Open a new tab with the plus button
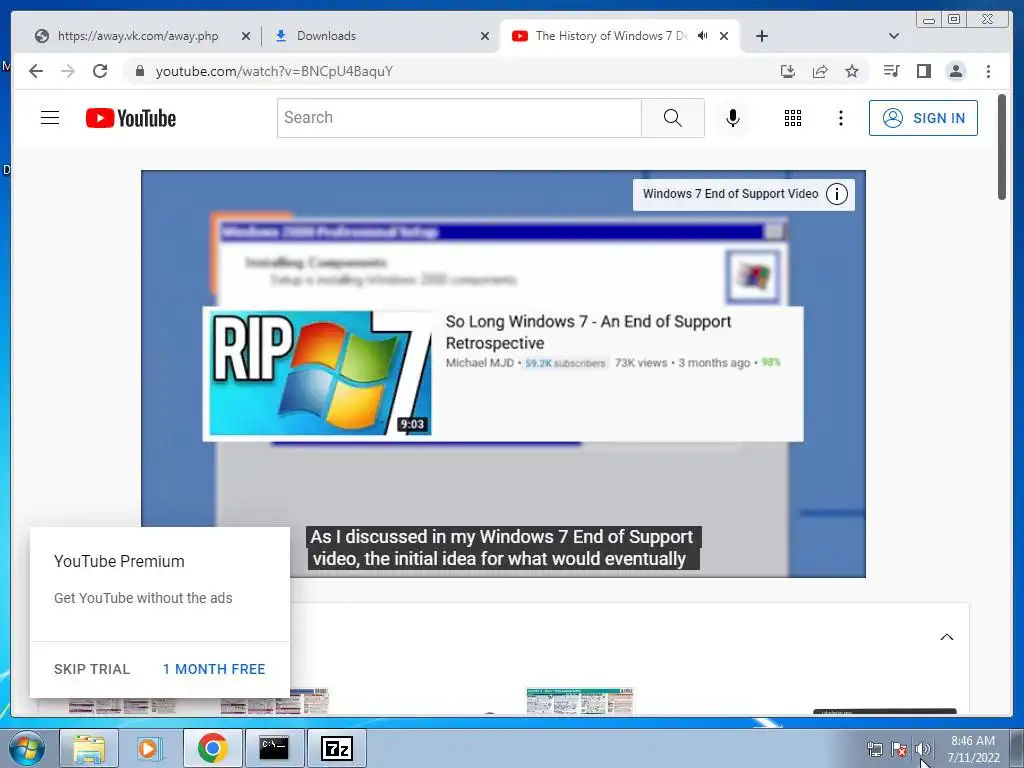The width and height of the screenshot is (1024, 768). tap(761, 36)
